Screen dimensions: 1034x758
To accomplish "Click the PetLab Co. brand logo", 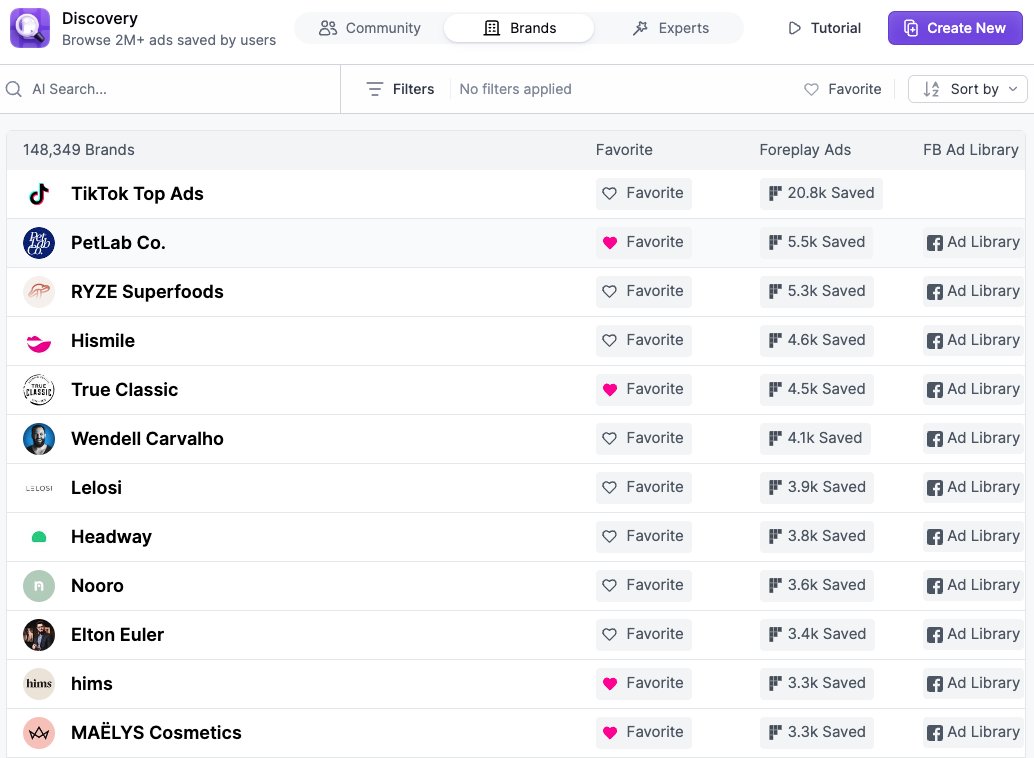I will click(39, 243).
